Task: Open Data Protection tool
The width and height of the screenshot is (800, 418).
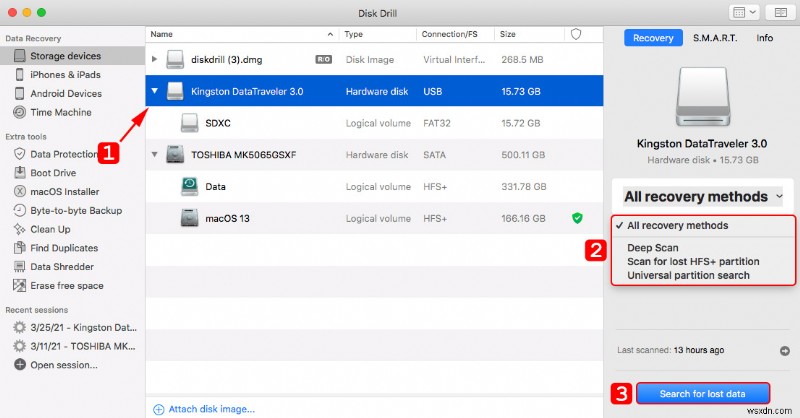Action: [64, 154]
